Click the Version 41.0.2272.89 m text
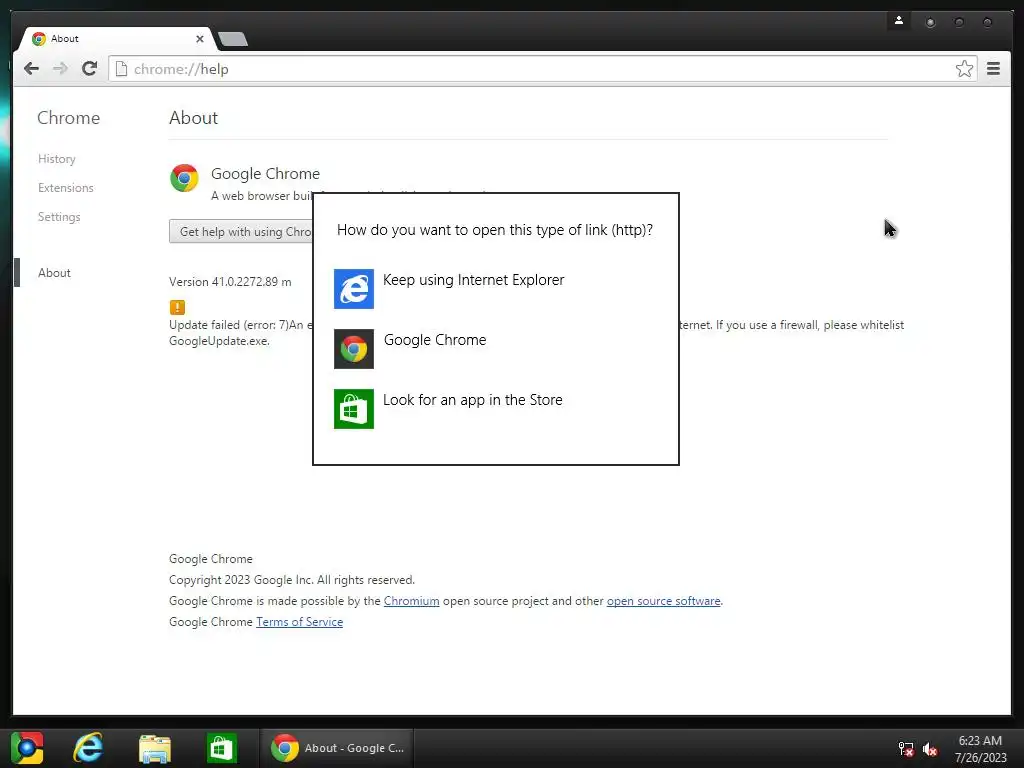The image size is (1024, 768). coord(231,282)
